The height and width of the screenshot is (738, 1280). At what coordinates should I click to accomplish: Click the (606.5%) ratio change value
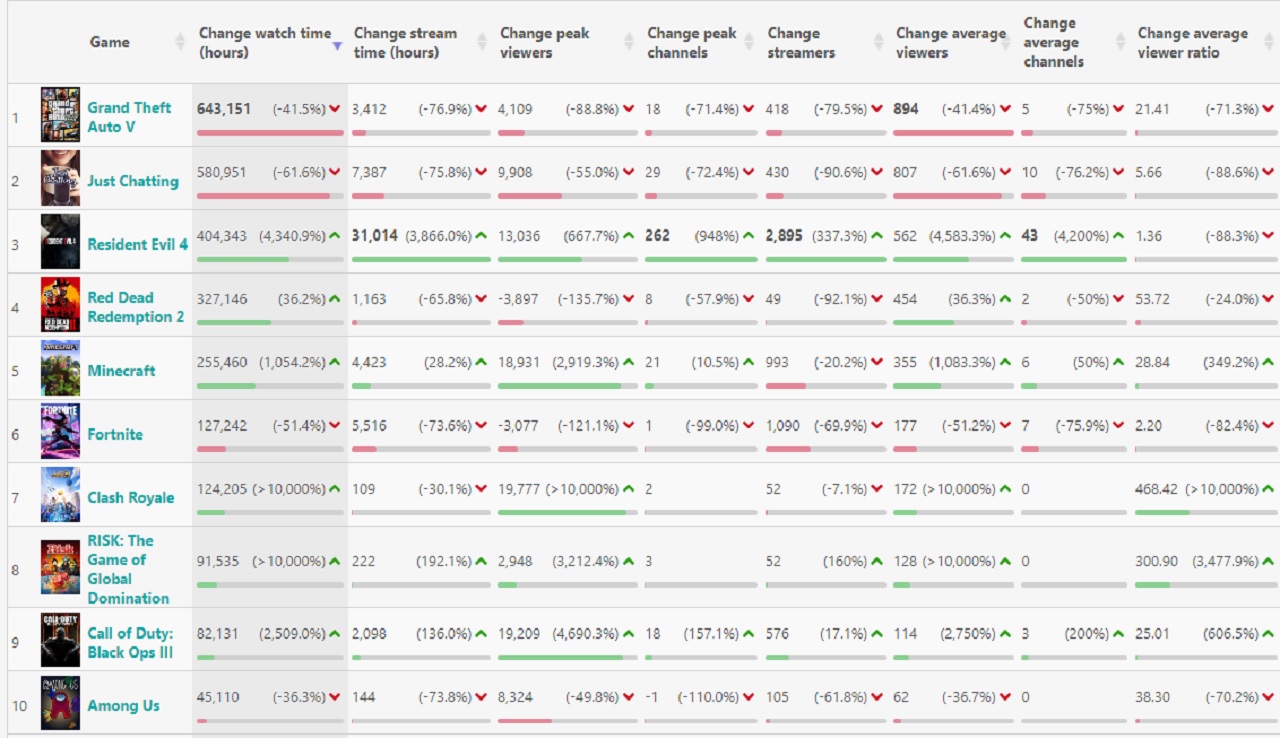pos(1232,634)
